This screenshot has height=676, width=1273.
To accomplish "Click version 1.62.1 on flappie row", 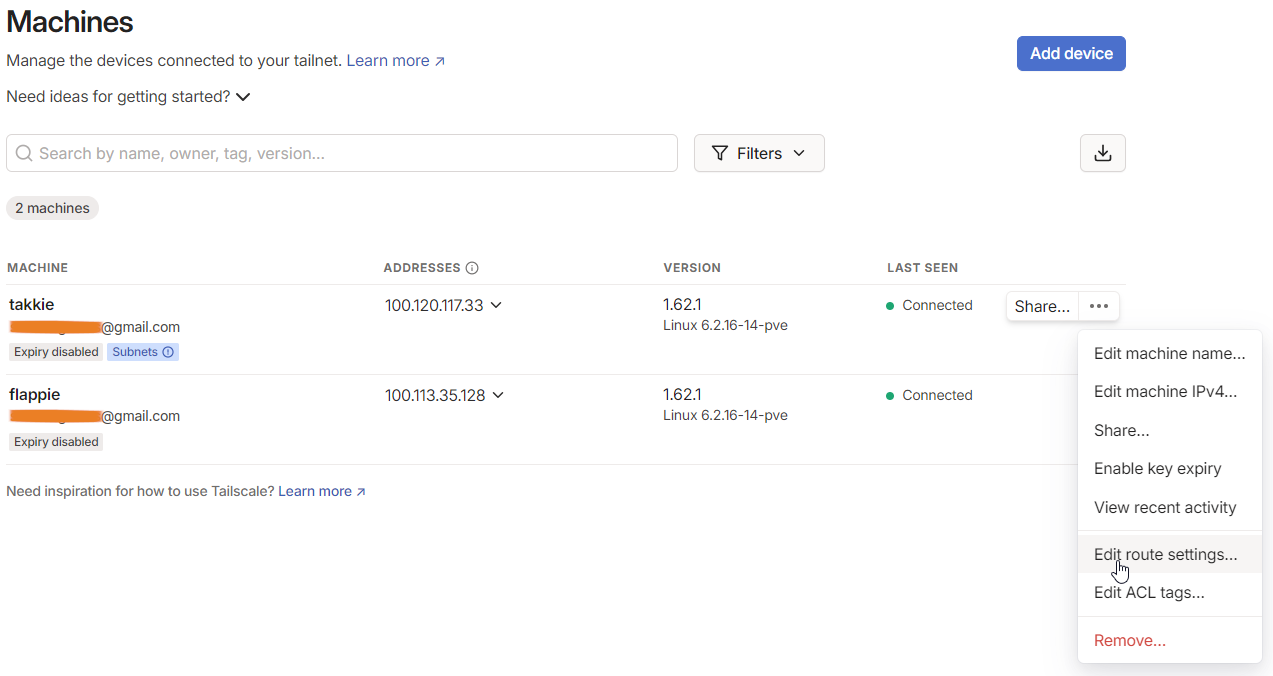I will pos(682,394).
